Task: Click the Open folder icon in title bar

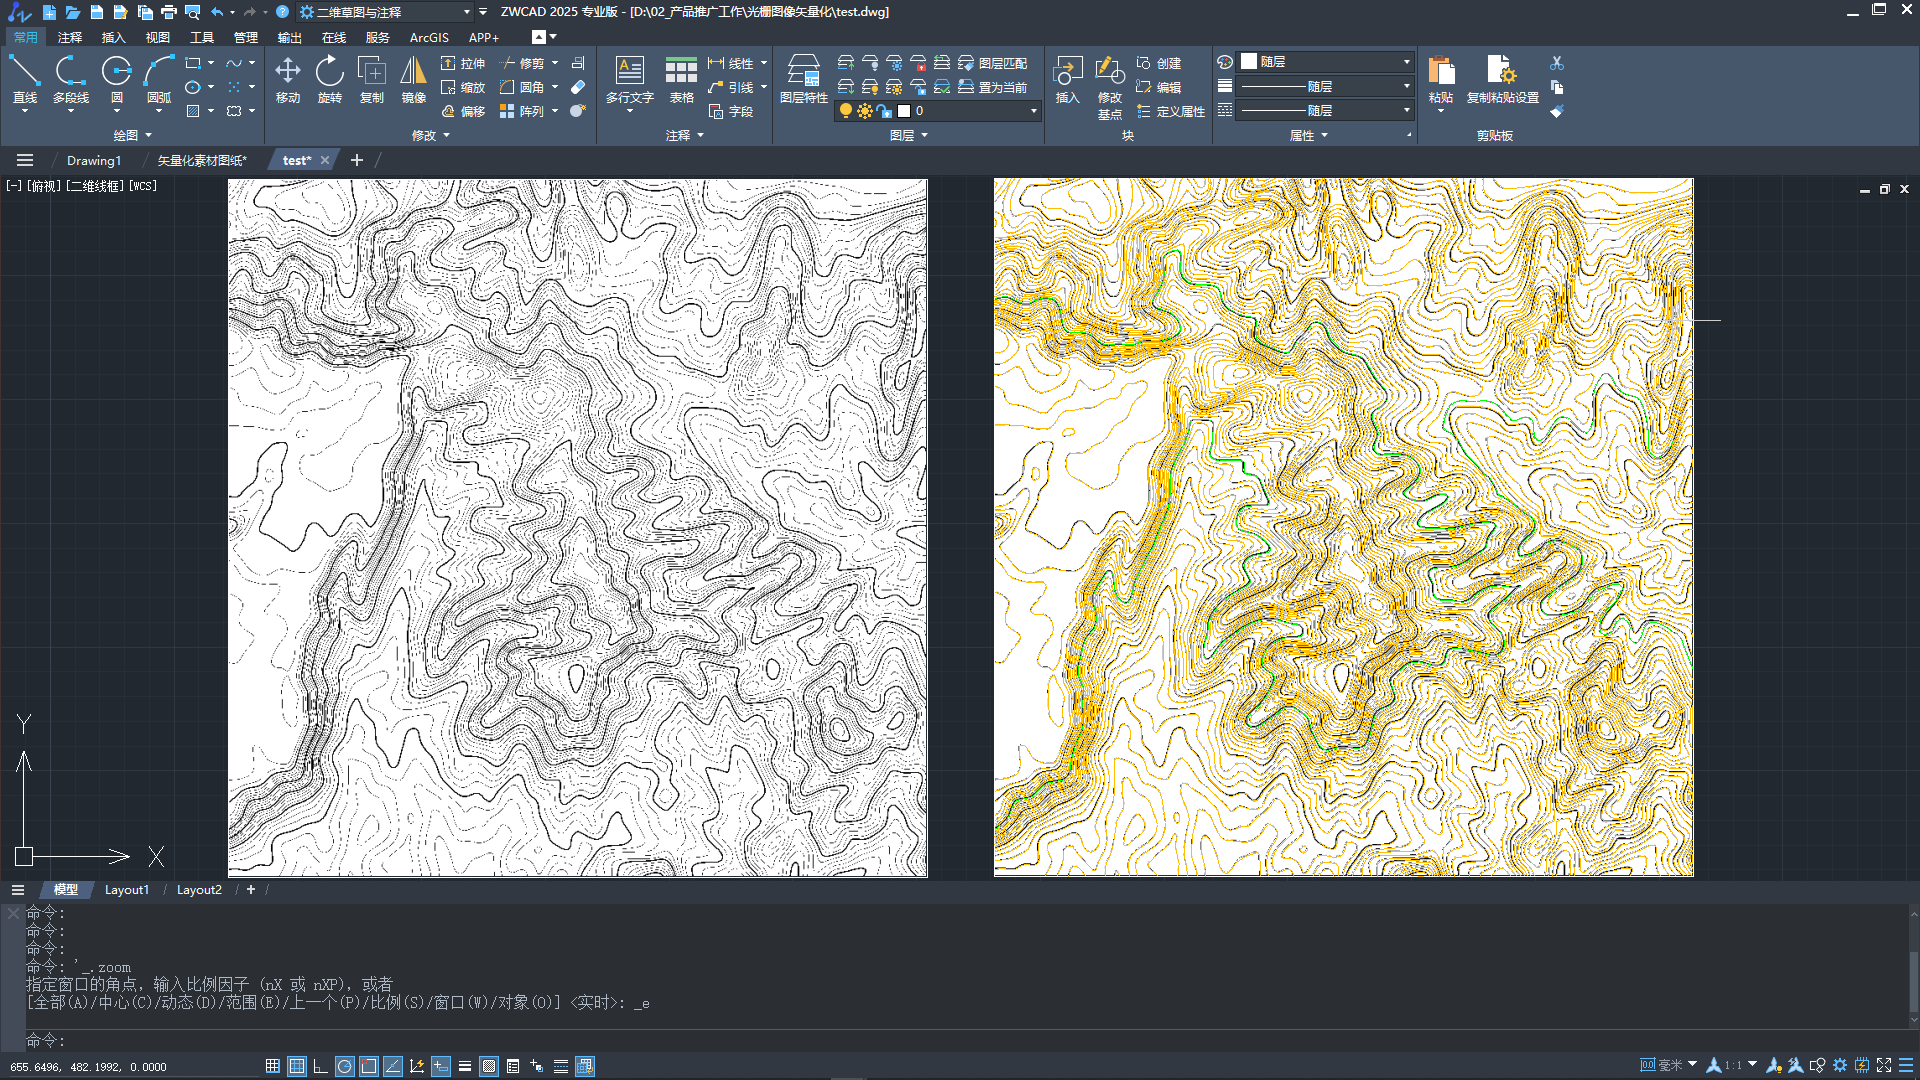Action: click(x=73, y=12)
